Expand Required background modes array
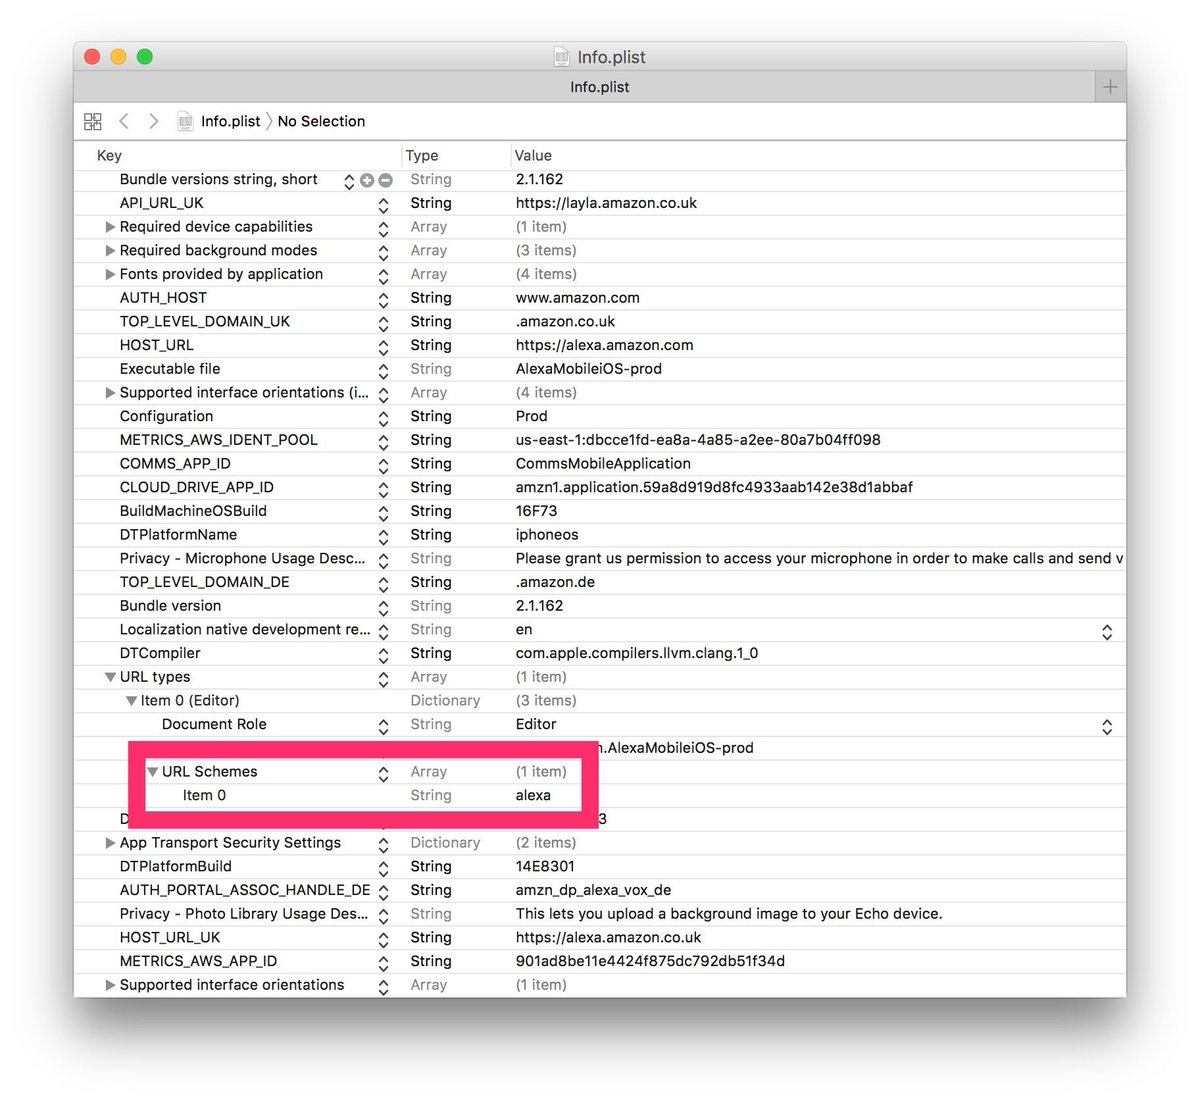 point(110,251)
